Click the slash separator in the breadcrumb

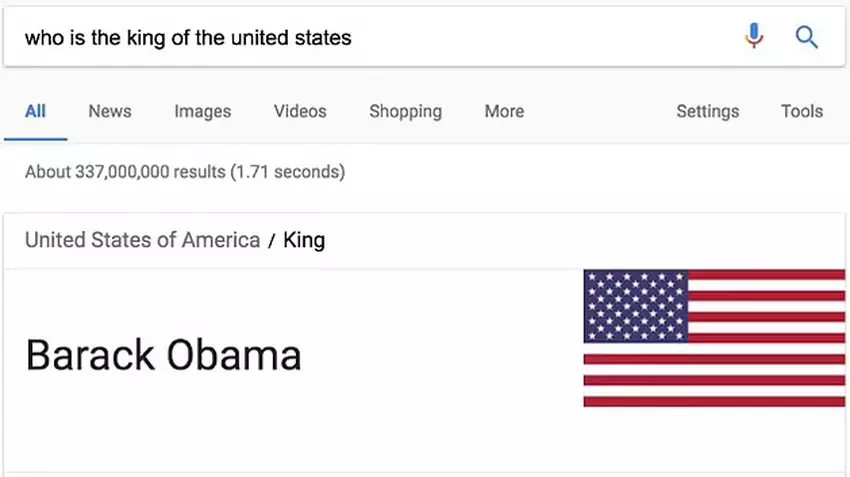point(271,240)
